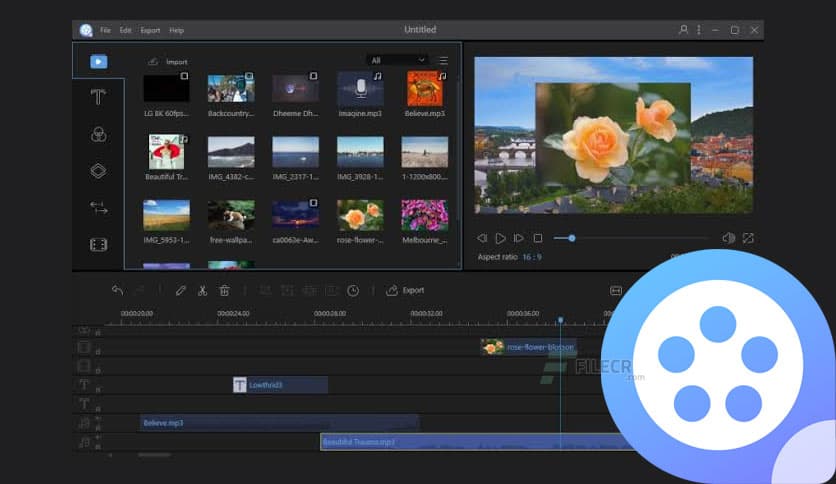836x484 pixels.
Task: Open the Filters panel icon in sidebar
Action: click(x=99, y=134)
